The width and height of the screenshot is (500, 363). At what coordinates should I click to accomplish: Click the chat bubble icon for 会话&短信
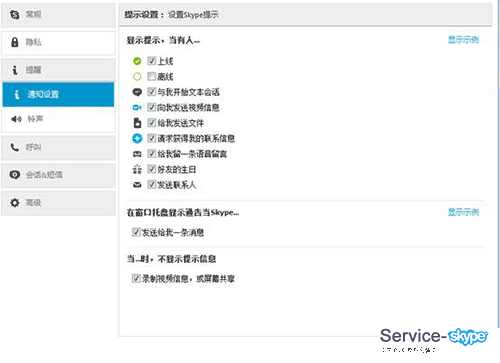click(x=14, y=174)
